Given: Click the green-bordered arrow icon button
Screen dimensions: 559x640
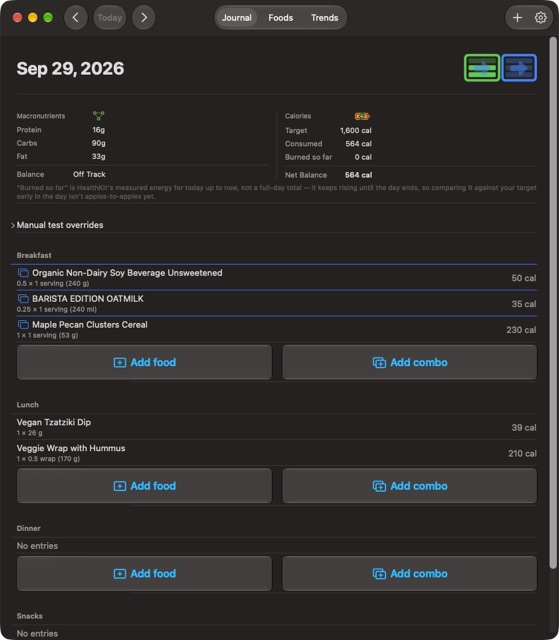Looking at the screenshot, I should click(482, 68).
